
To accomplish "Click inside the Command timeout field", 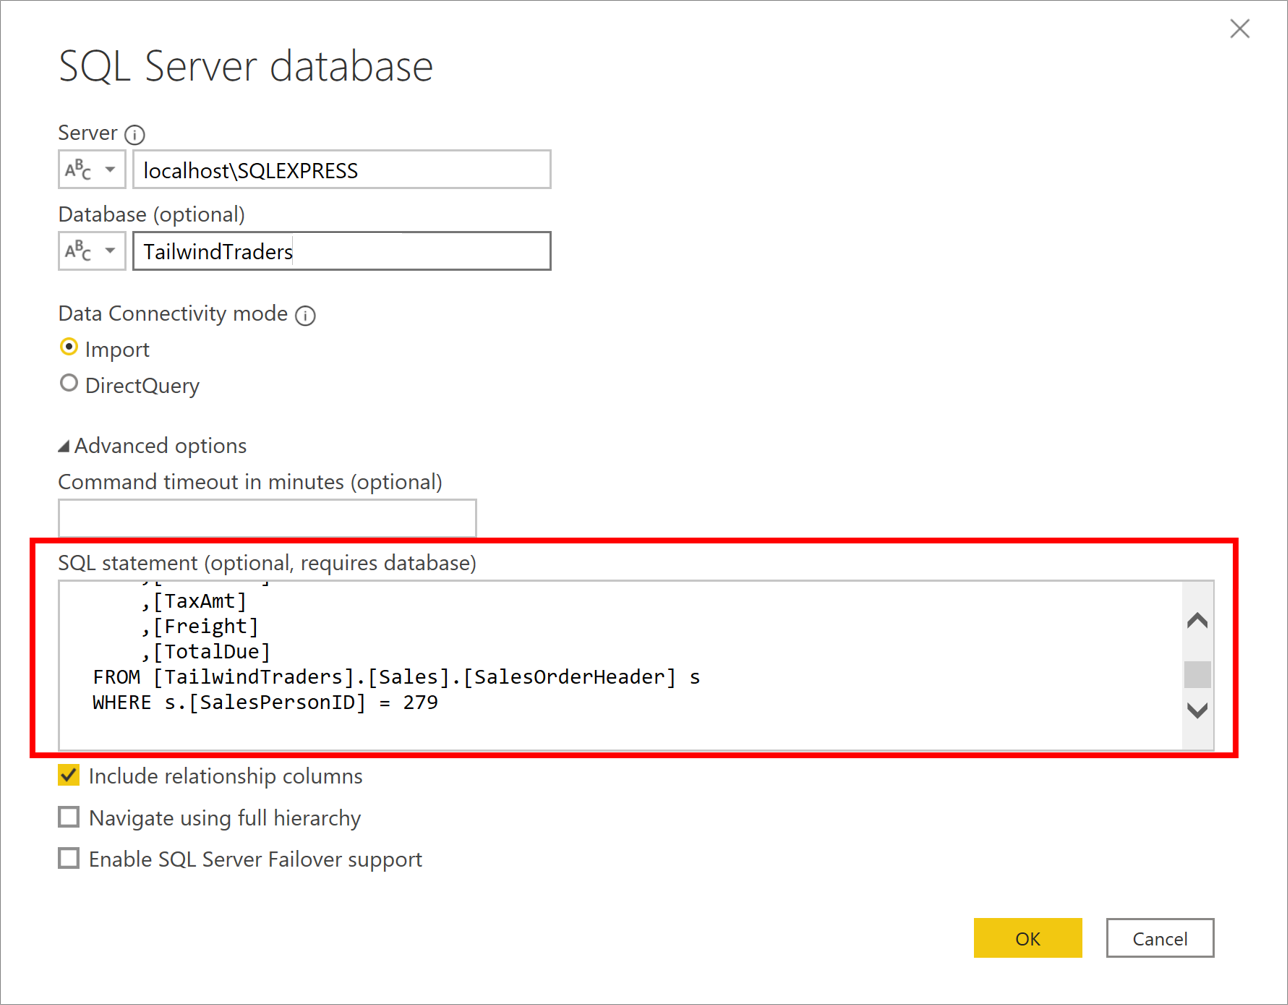I will [x=267, y=518].
